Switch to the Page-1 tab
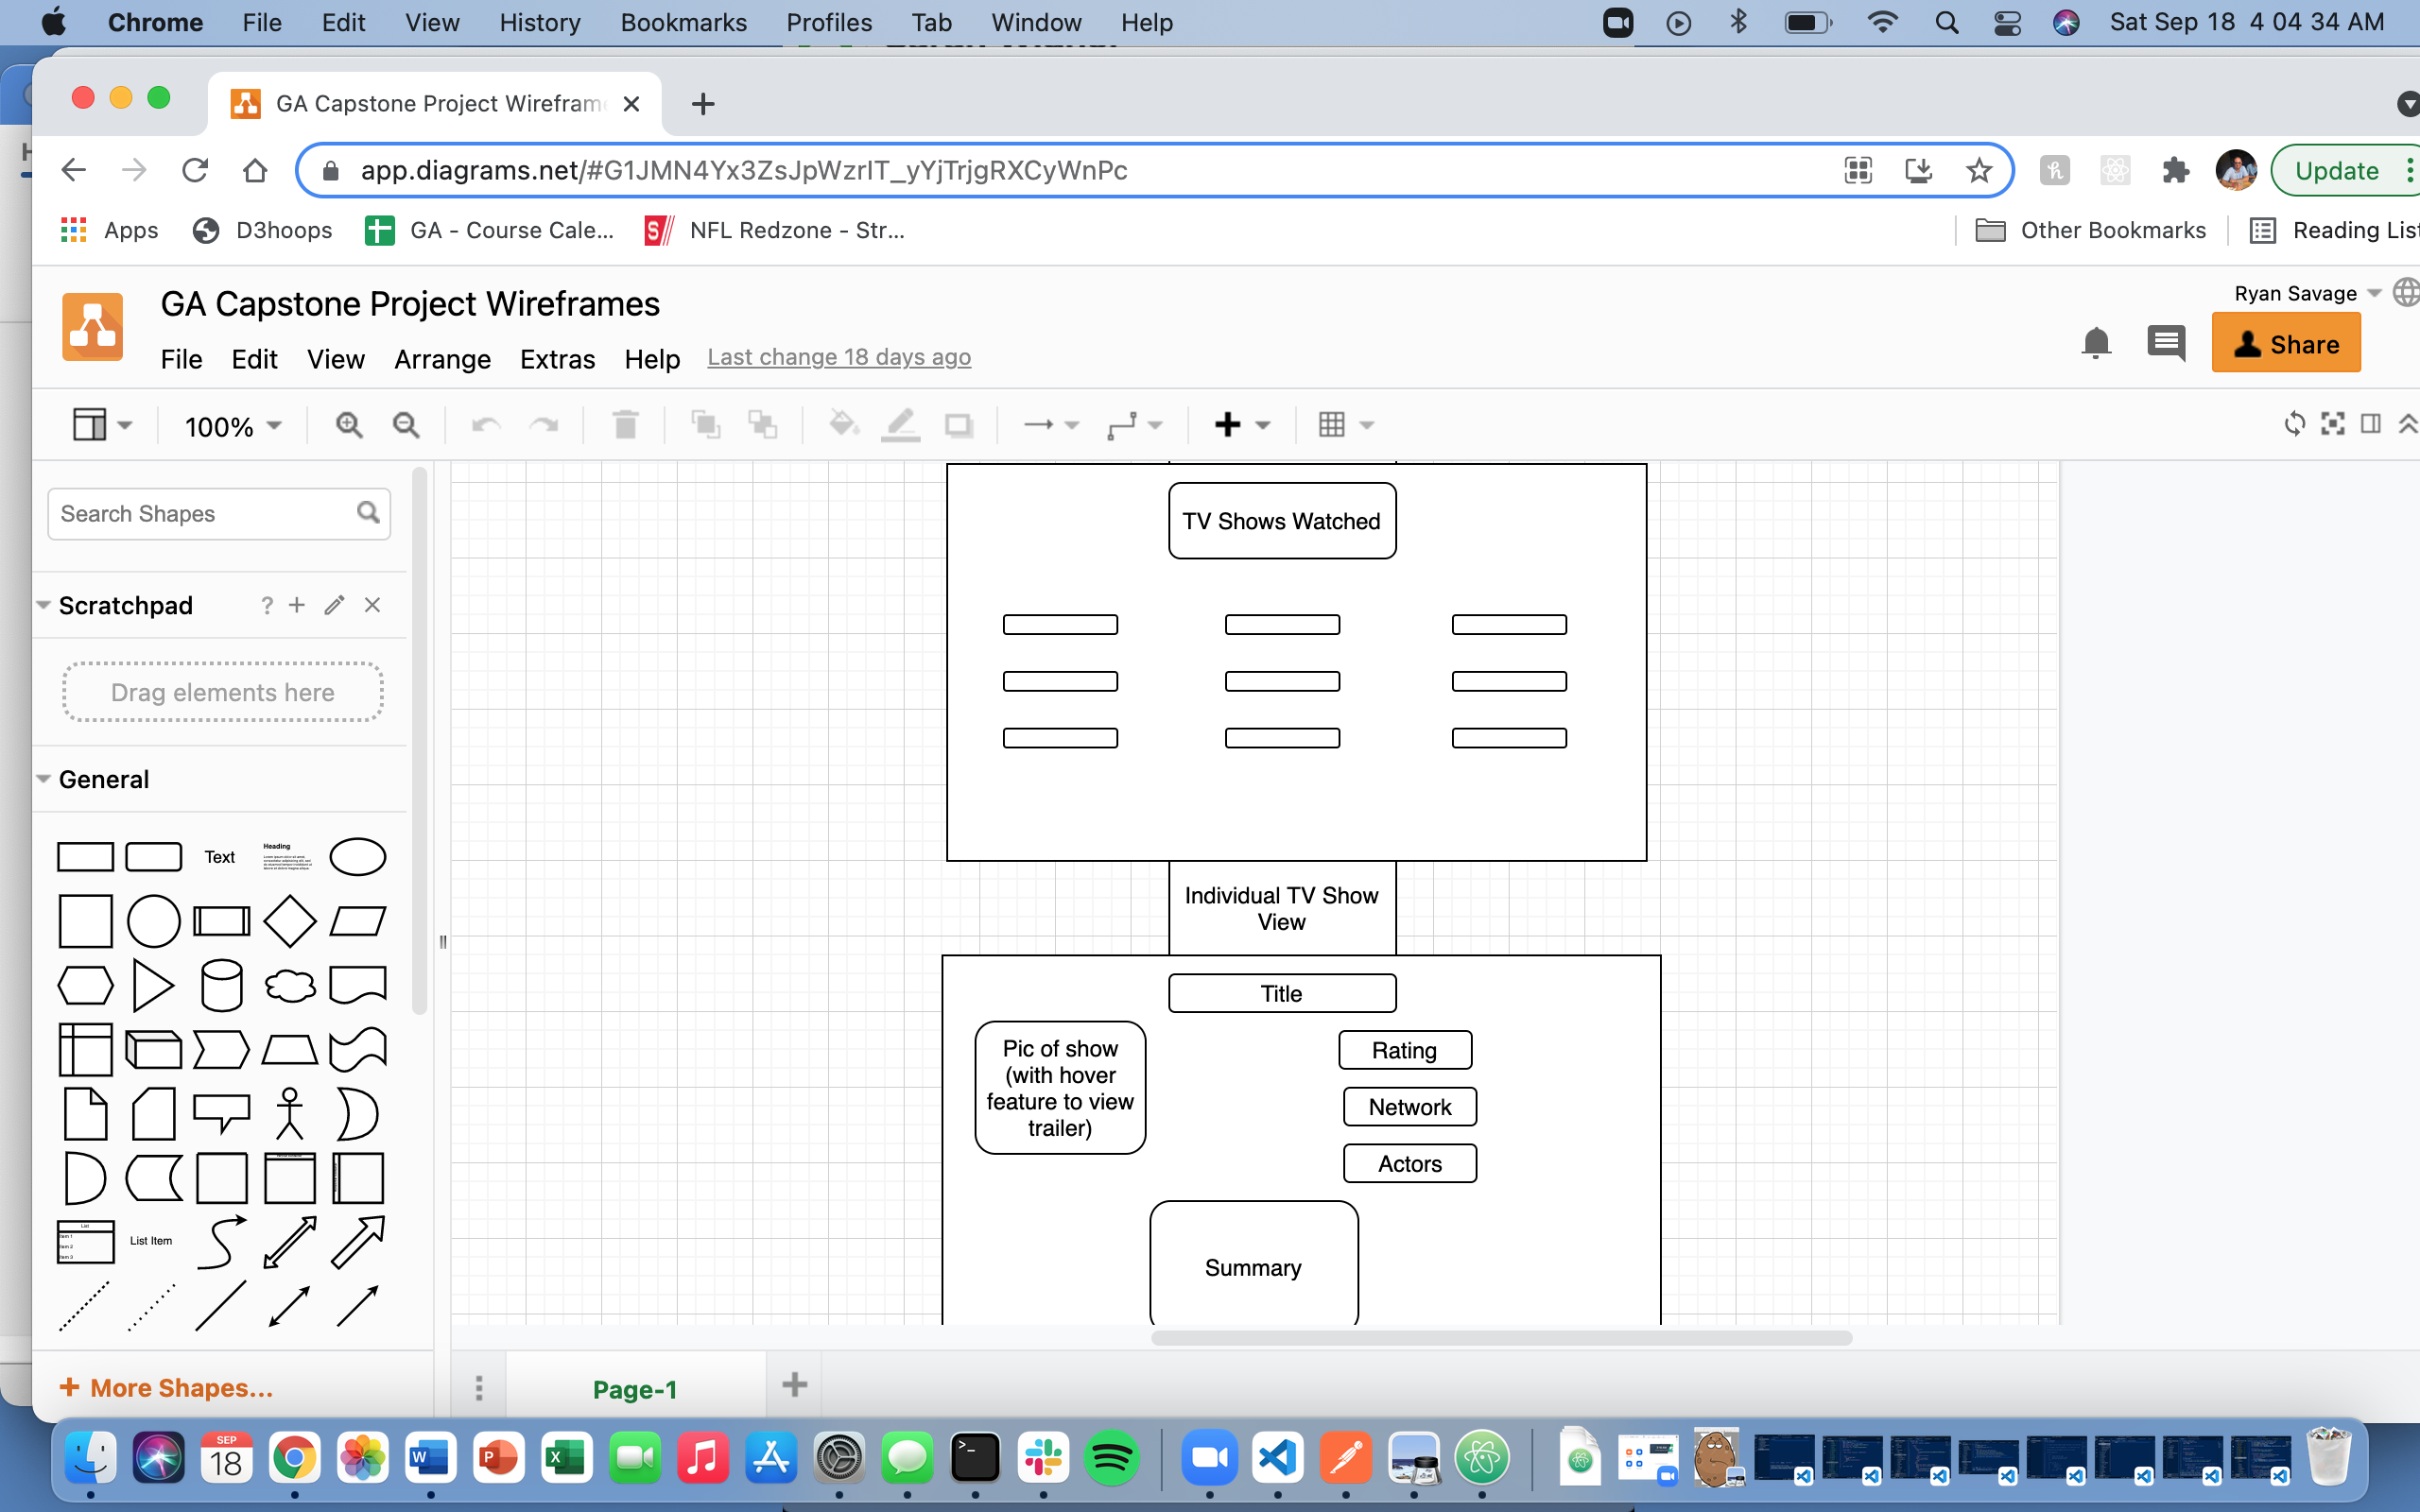The image size is (2420, 1512). tap(635, 1389)
